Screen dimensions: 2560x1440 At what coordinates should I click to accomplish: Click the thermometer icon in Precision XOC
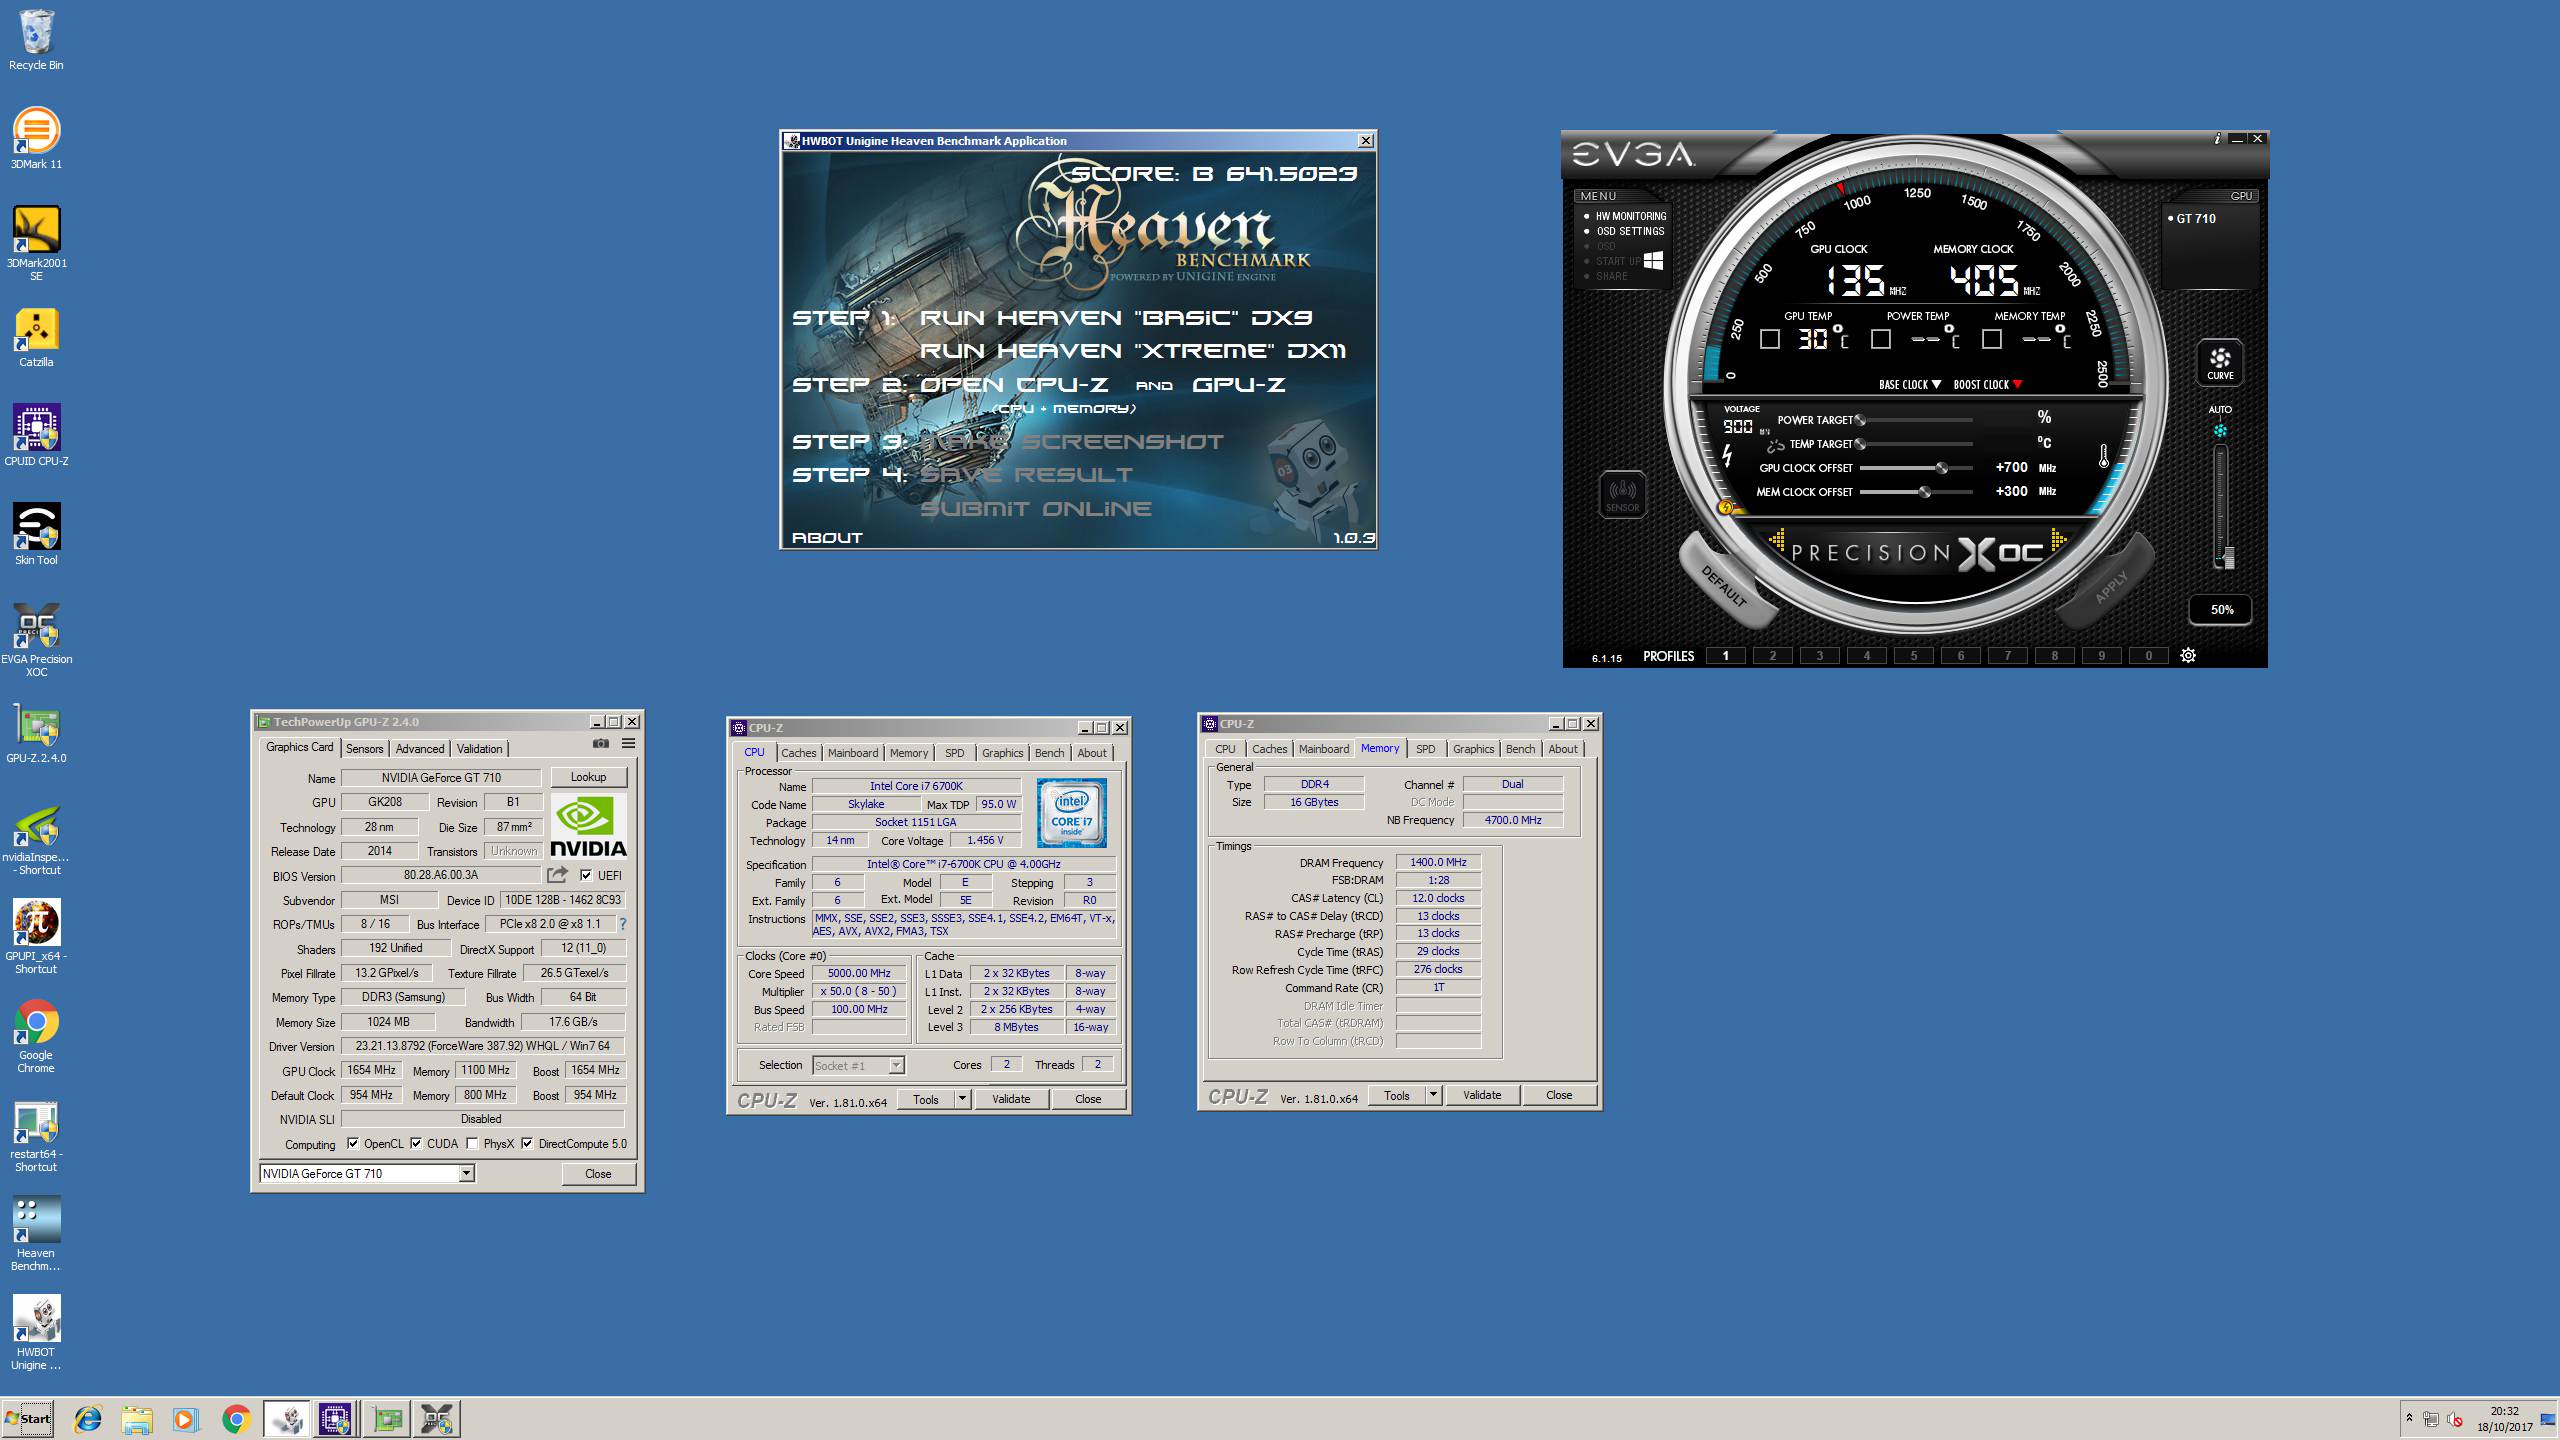(2103, 457)
